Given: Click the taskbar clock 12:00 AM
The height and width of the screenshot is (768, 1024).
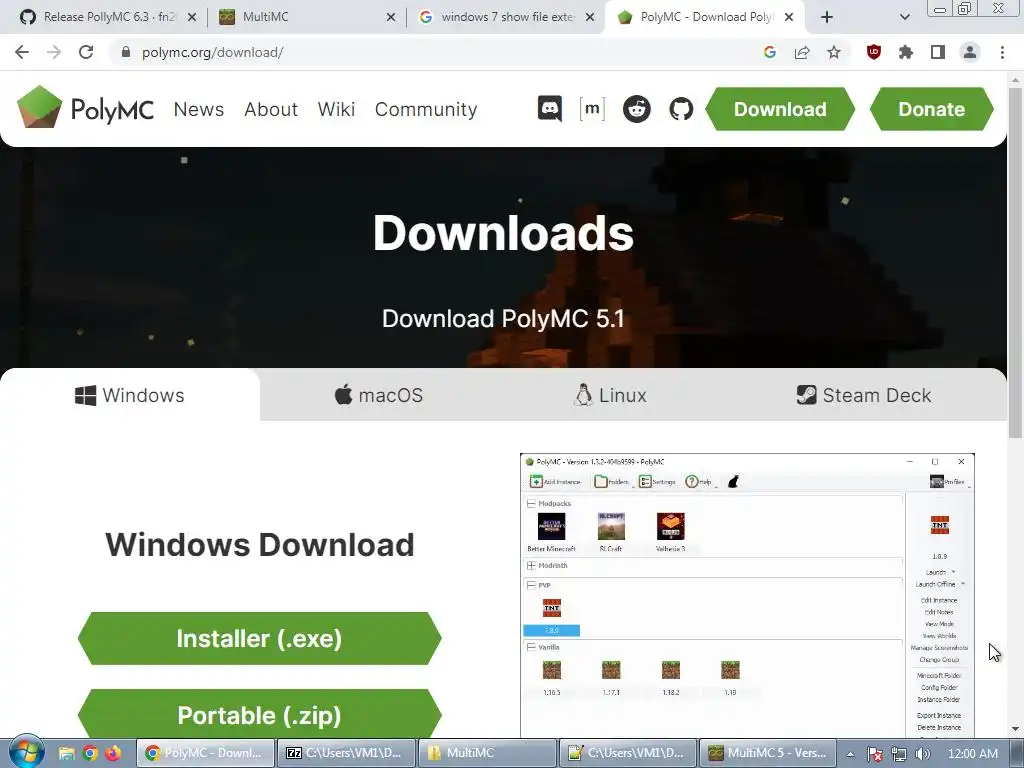Looking at the screenshot, I should [972, 754].
